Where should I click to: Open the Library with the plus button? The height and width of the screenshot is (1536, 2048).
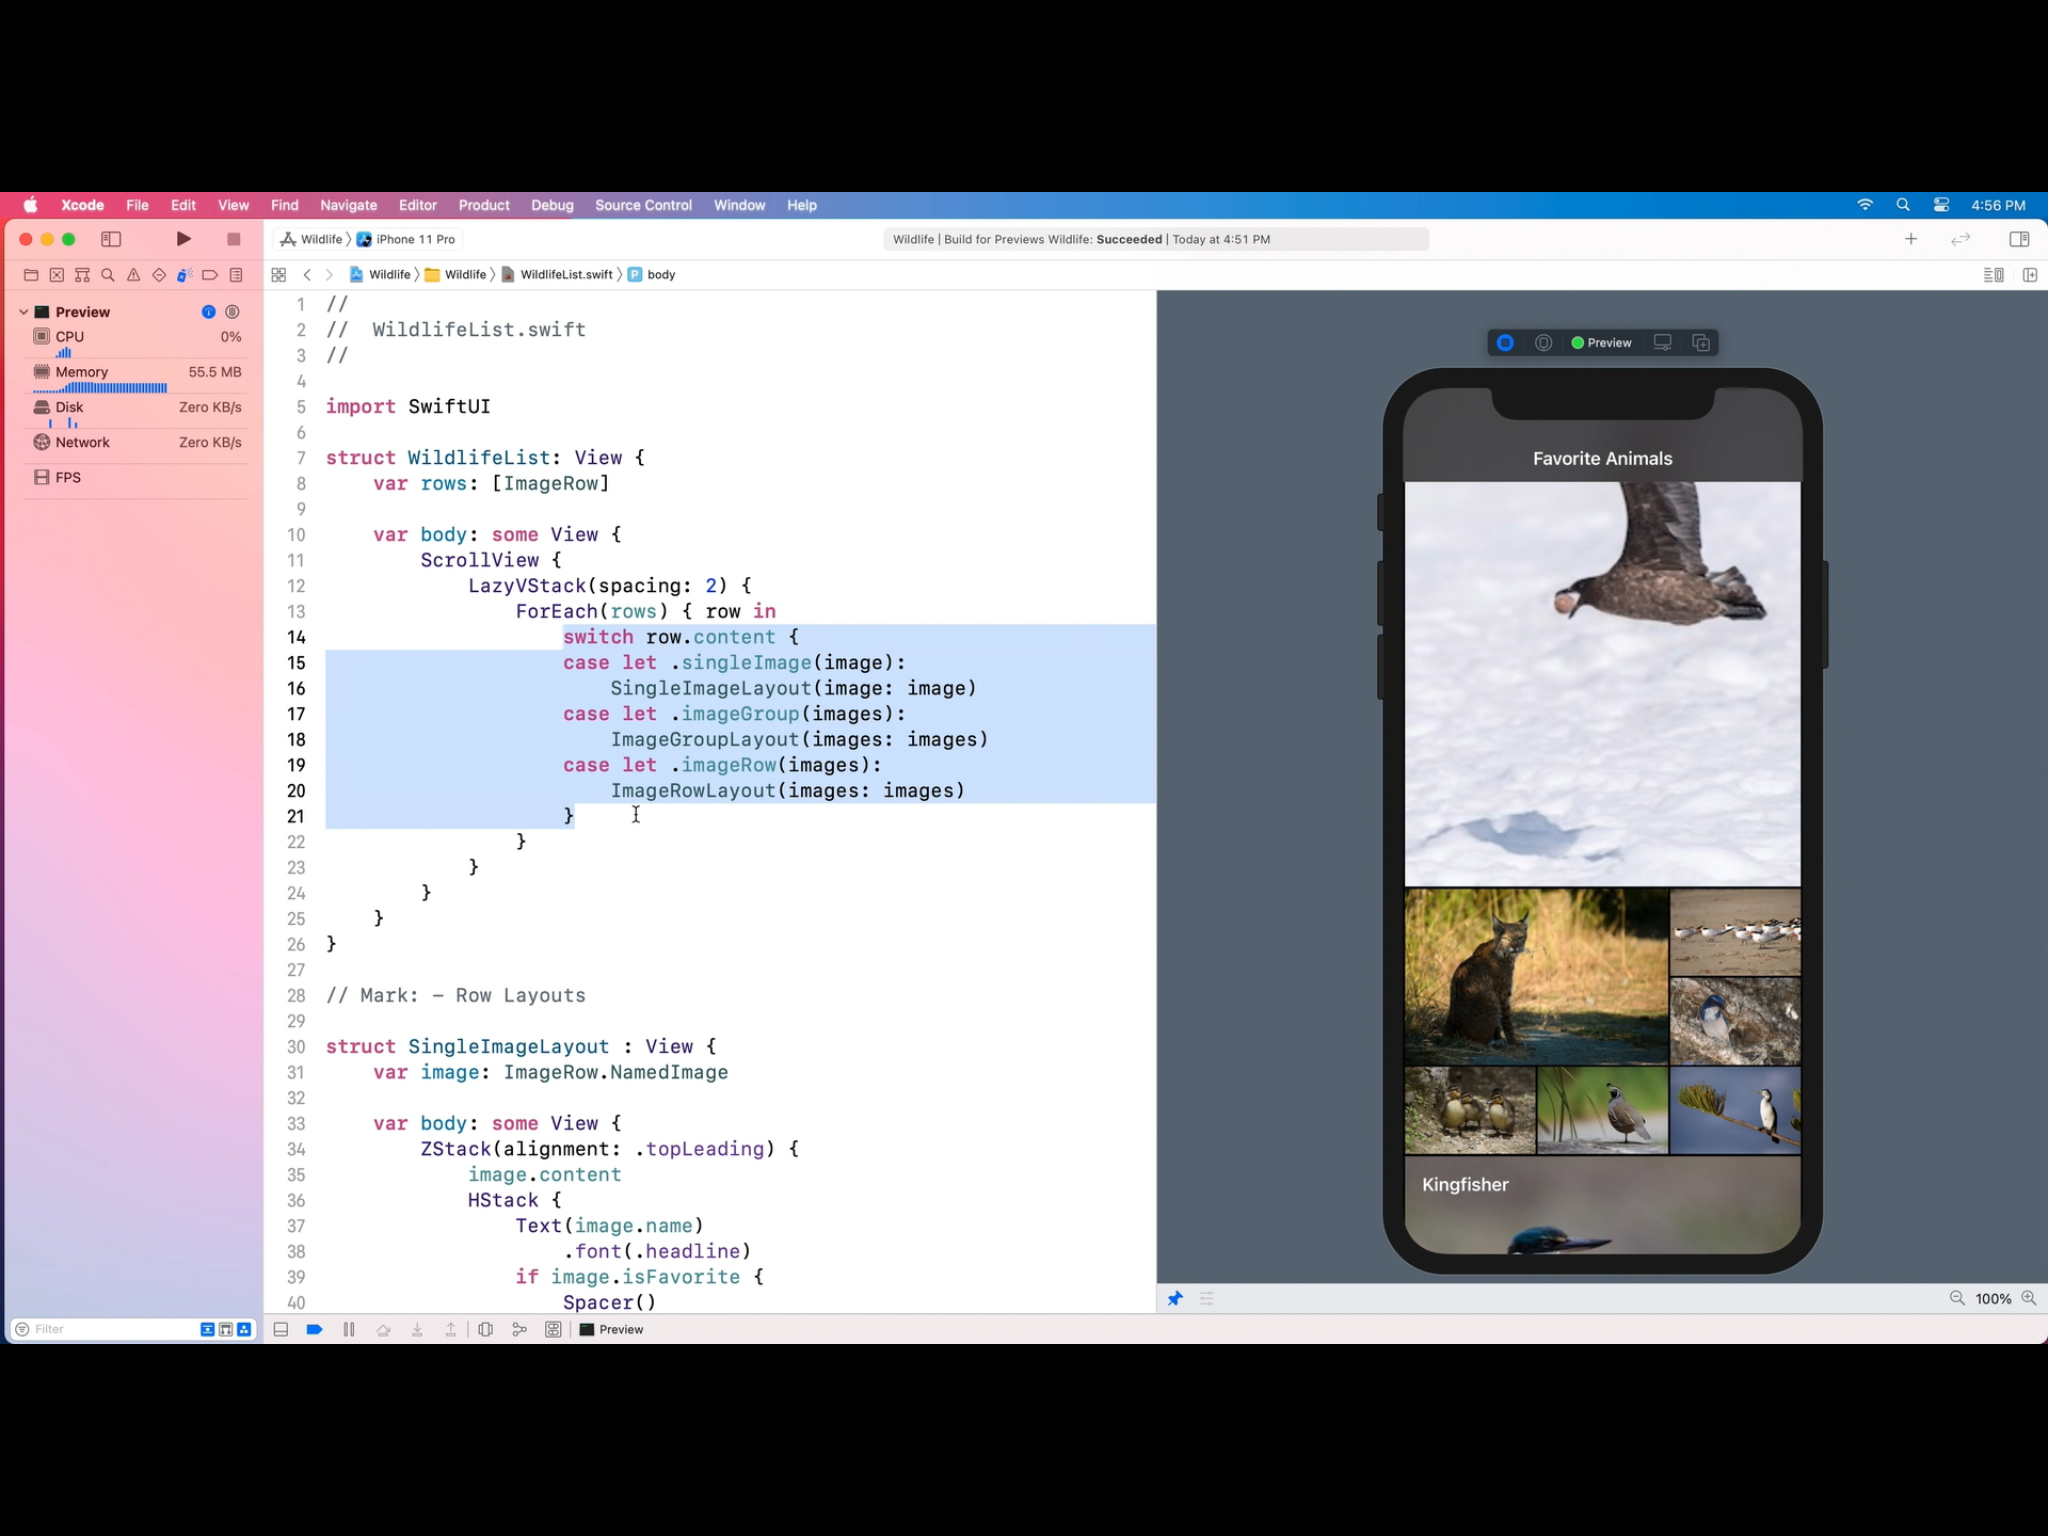tap(1911, 239)
